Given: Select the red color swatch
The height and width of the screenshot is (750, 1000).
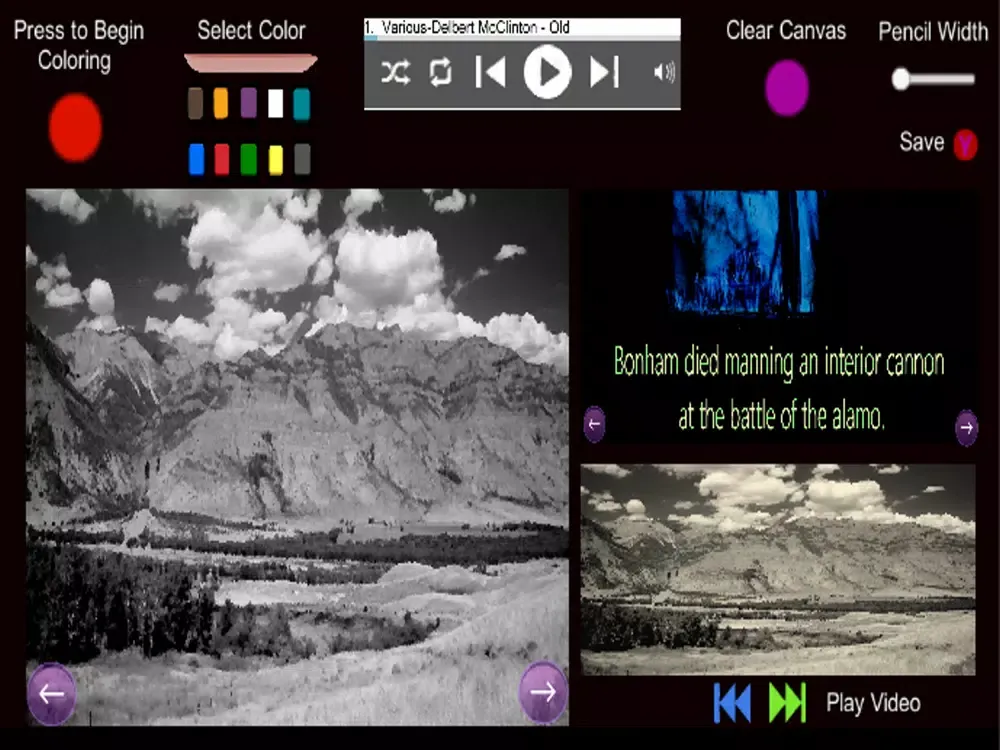Looking at the screenshot, I should (222, 159).
